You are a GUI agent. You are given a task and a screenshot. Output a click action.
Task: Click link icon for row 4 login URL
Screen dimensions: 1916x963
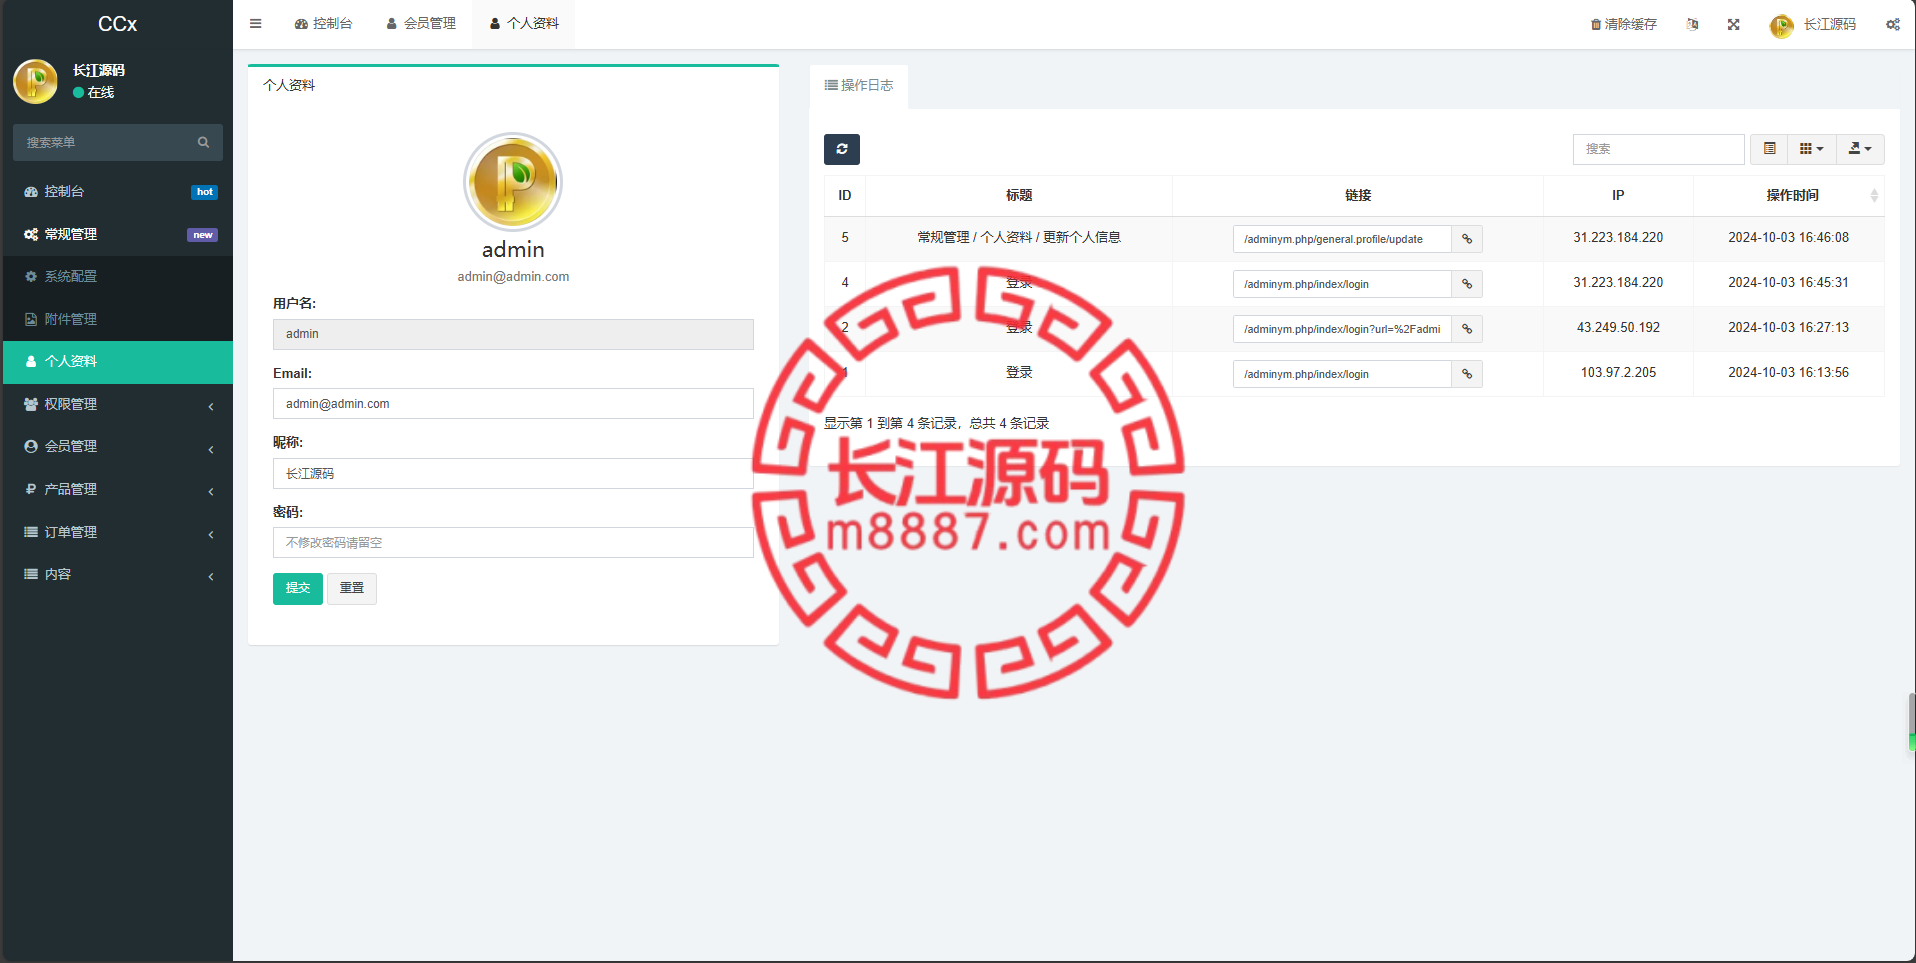(1467, 284)
